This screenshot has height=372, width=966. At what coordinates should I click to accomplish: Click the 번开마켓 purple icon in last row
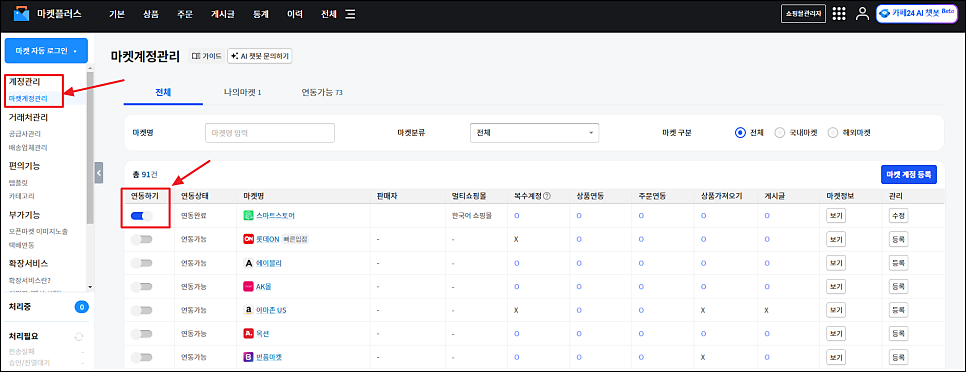(x=248, y=357)
